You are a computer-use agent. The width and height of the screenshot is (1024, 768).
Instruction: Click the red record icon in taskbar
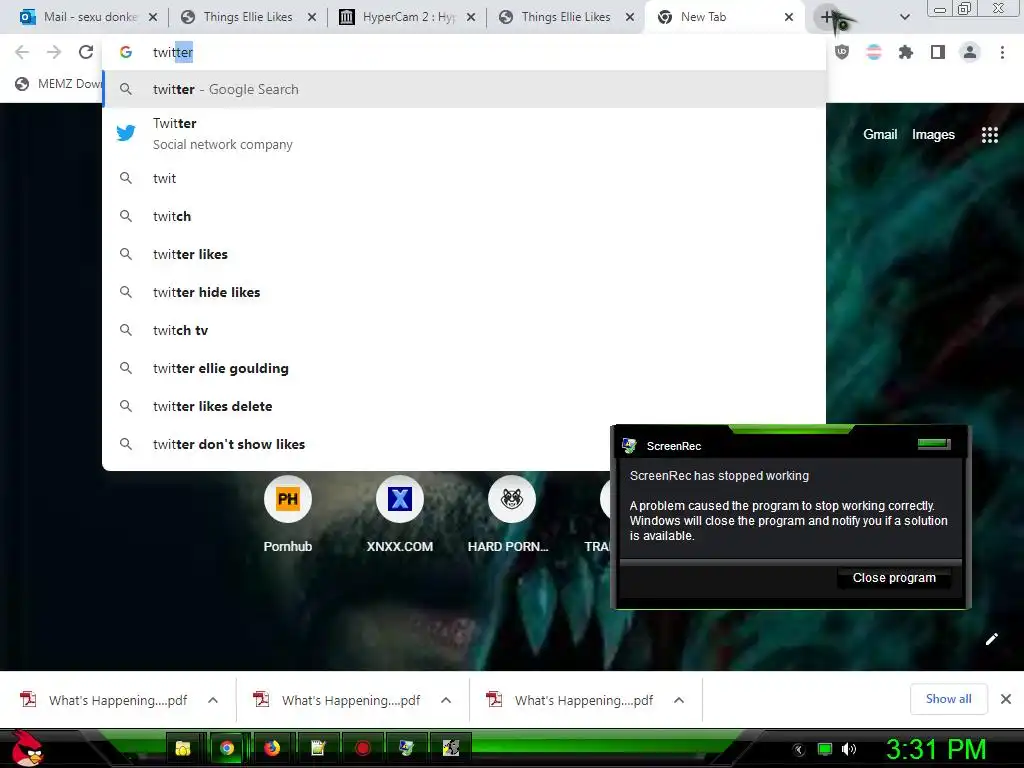click(362, 748)
